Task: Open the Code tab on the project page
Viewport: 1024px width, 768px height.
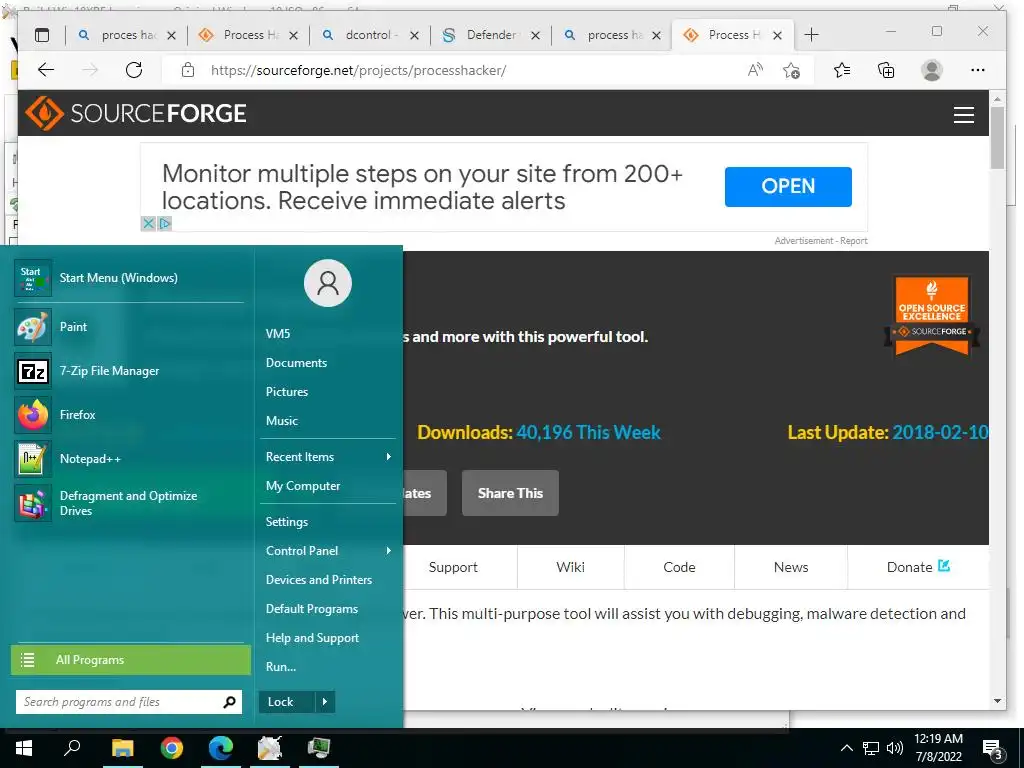Action: click(x=679, y=567)
